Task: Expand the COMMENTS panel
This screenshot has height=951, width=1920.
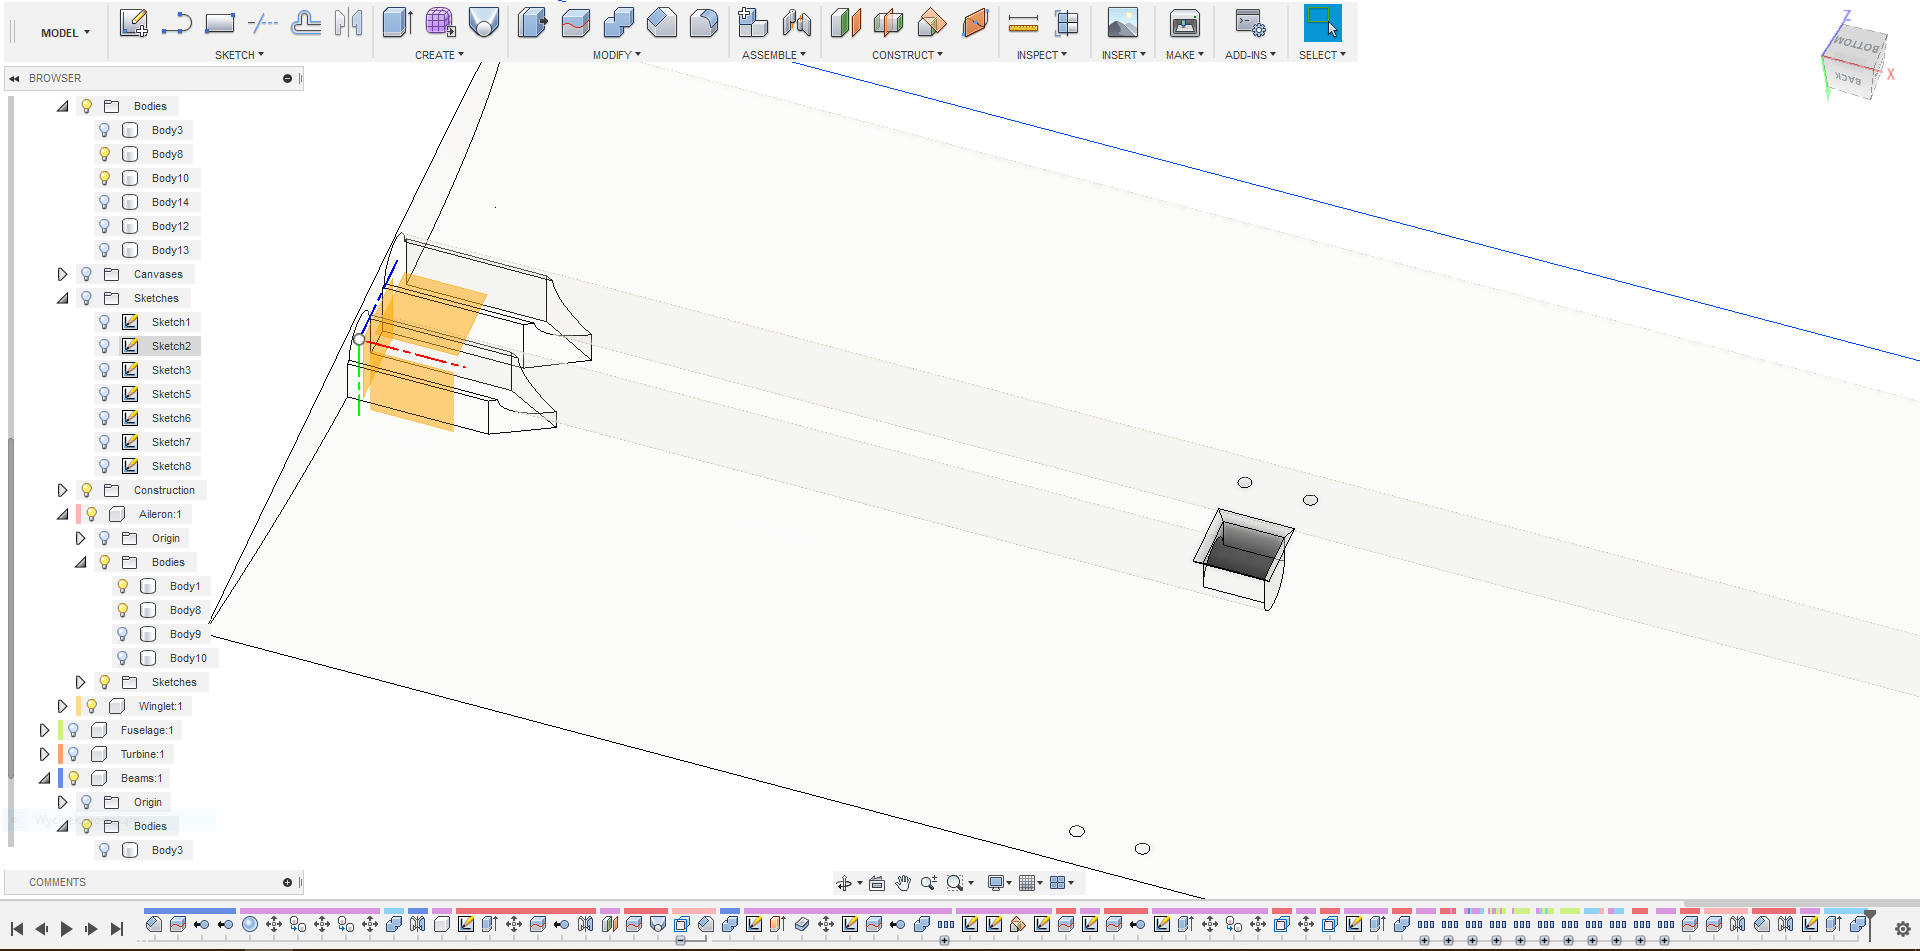Action: [287, 882]
